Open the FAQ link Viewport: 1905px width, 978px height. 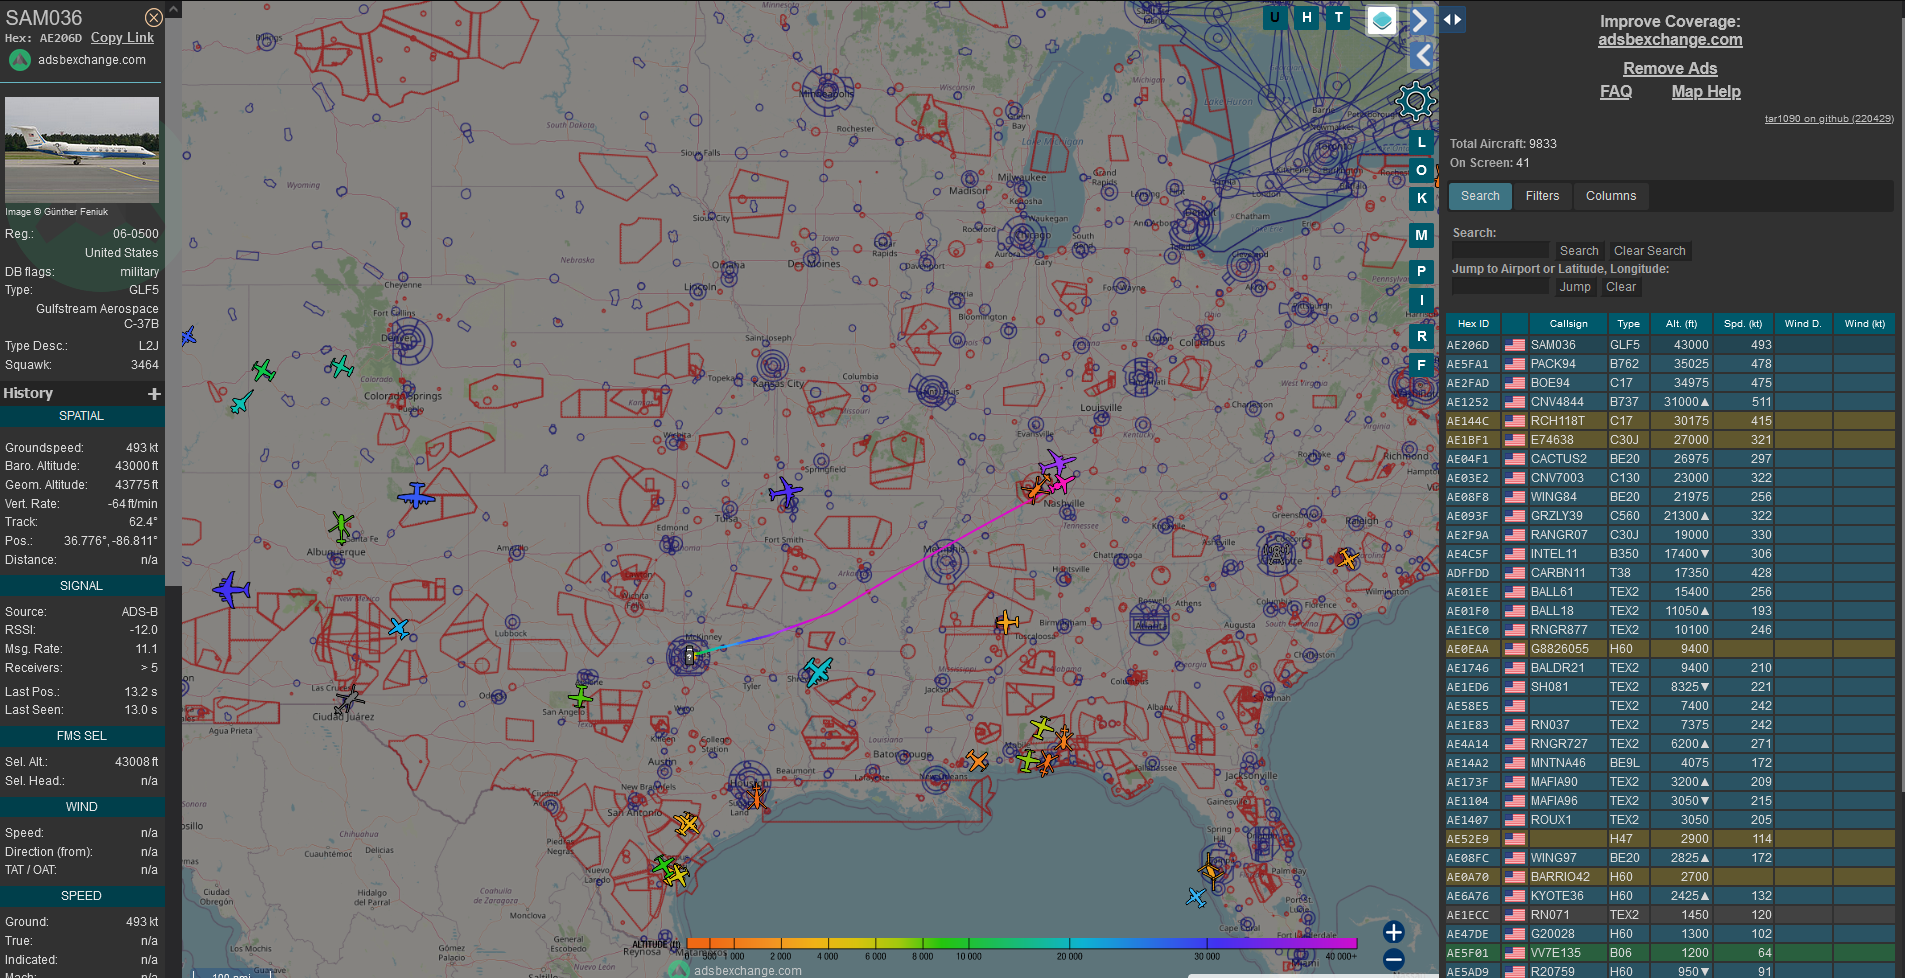pos(1616,91)
